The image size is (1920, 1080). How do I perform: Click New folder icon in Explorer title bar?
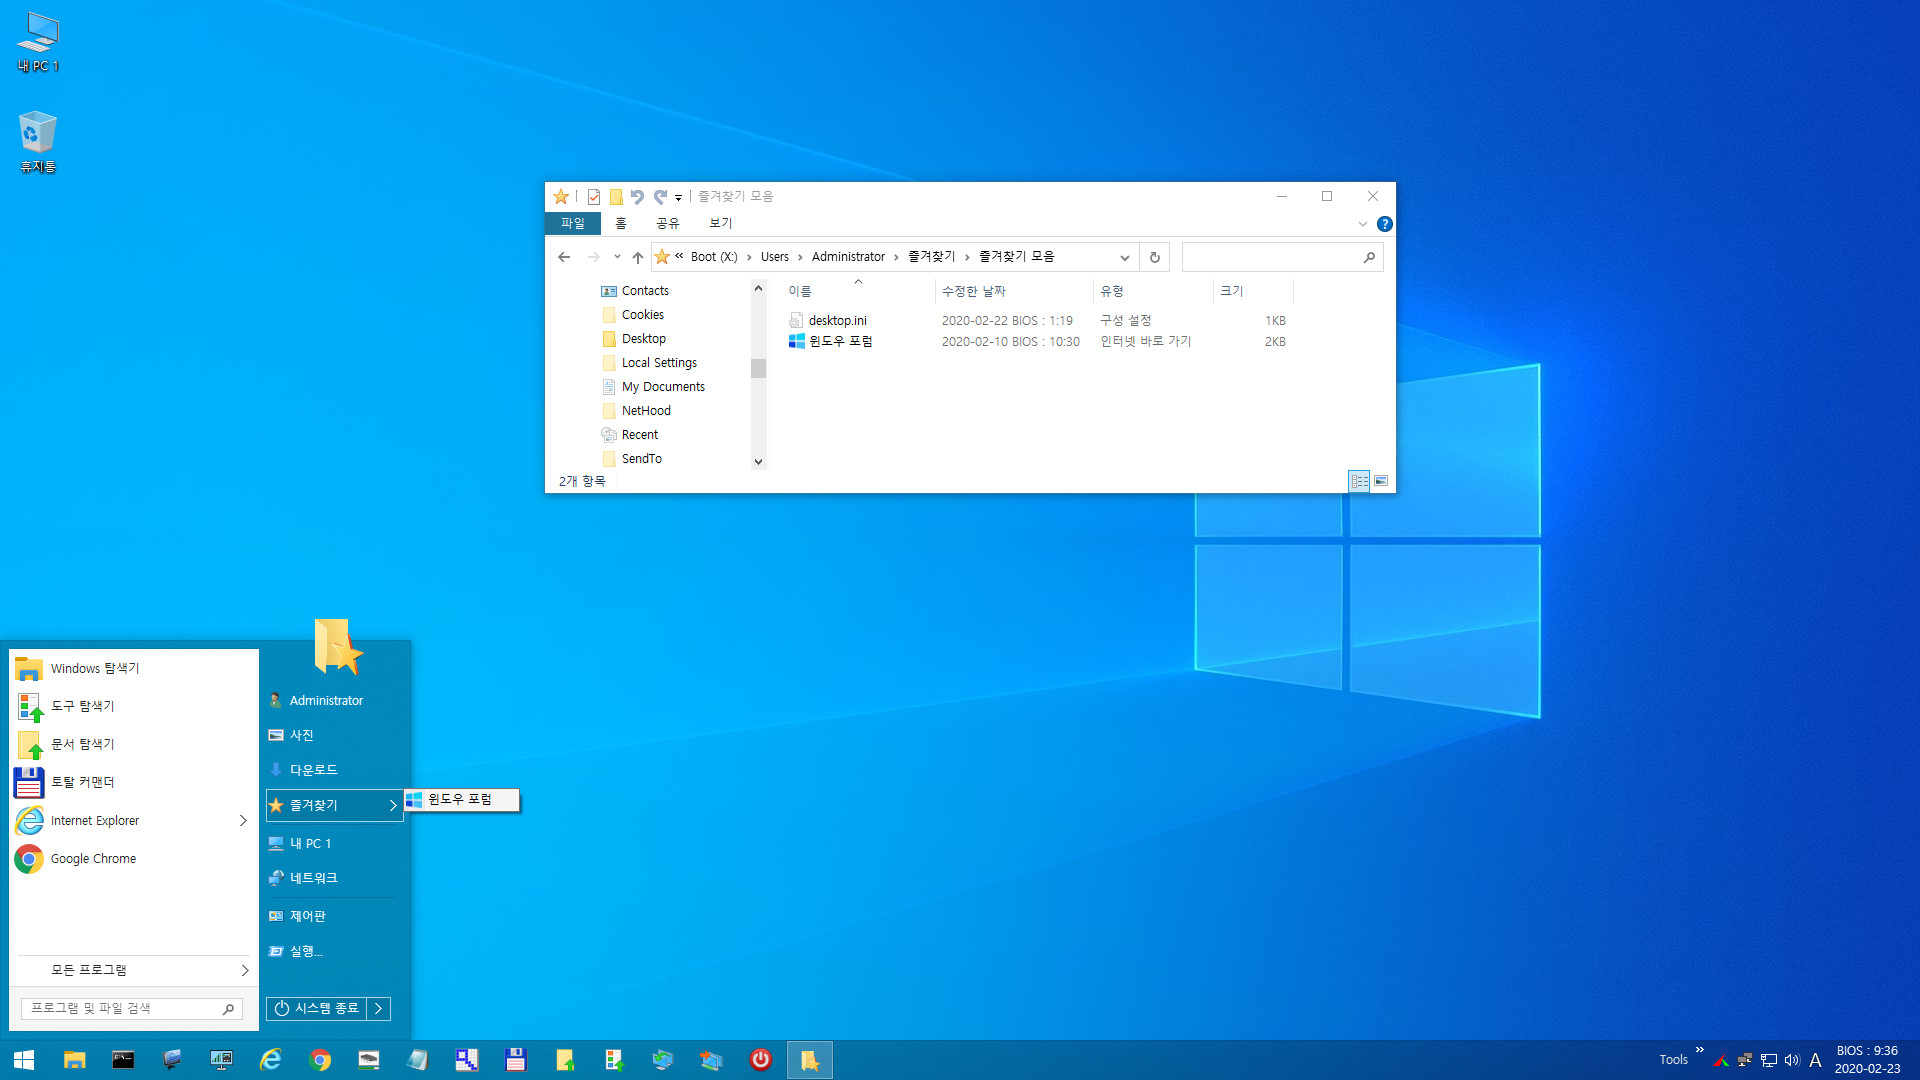[x=616, y=197]
